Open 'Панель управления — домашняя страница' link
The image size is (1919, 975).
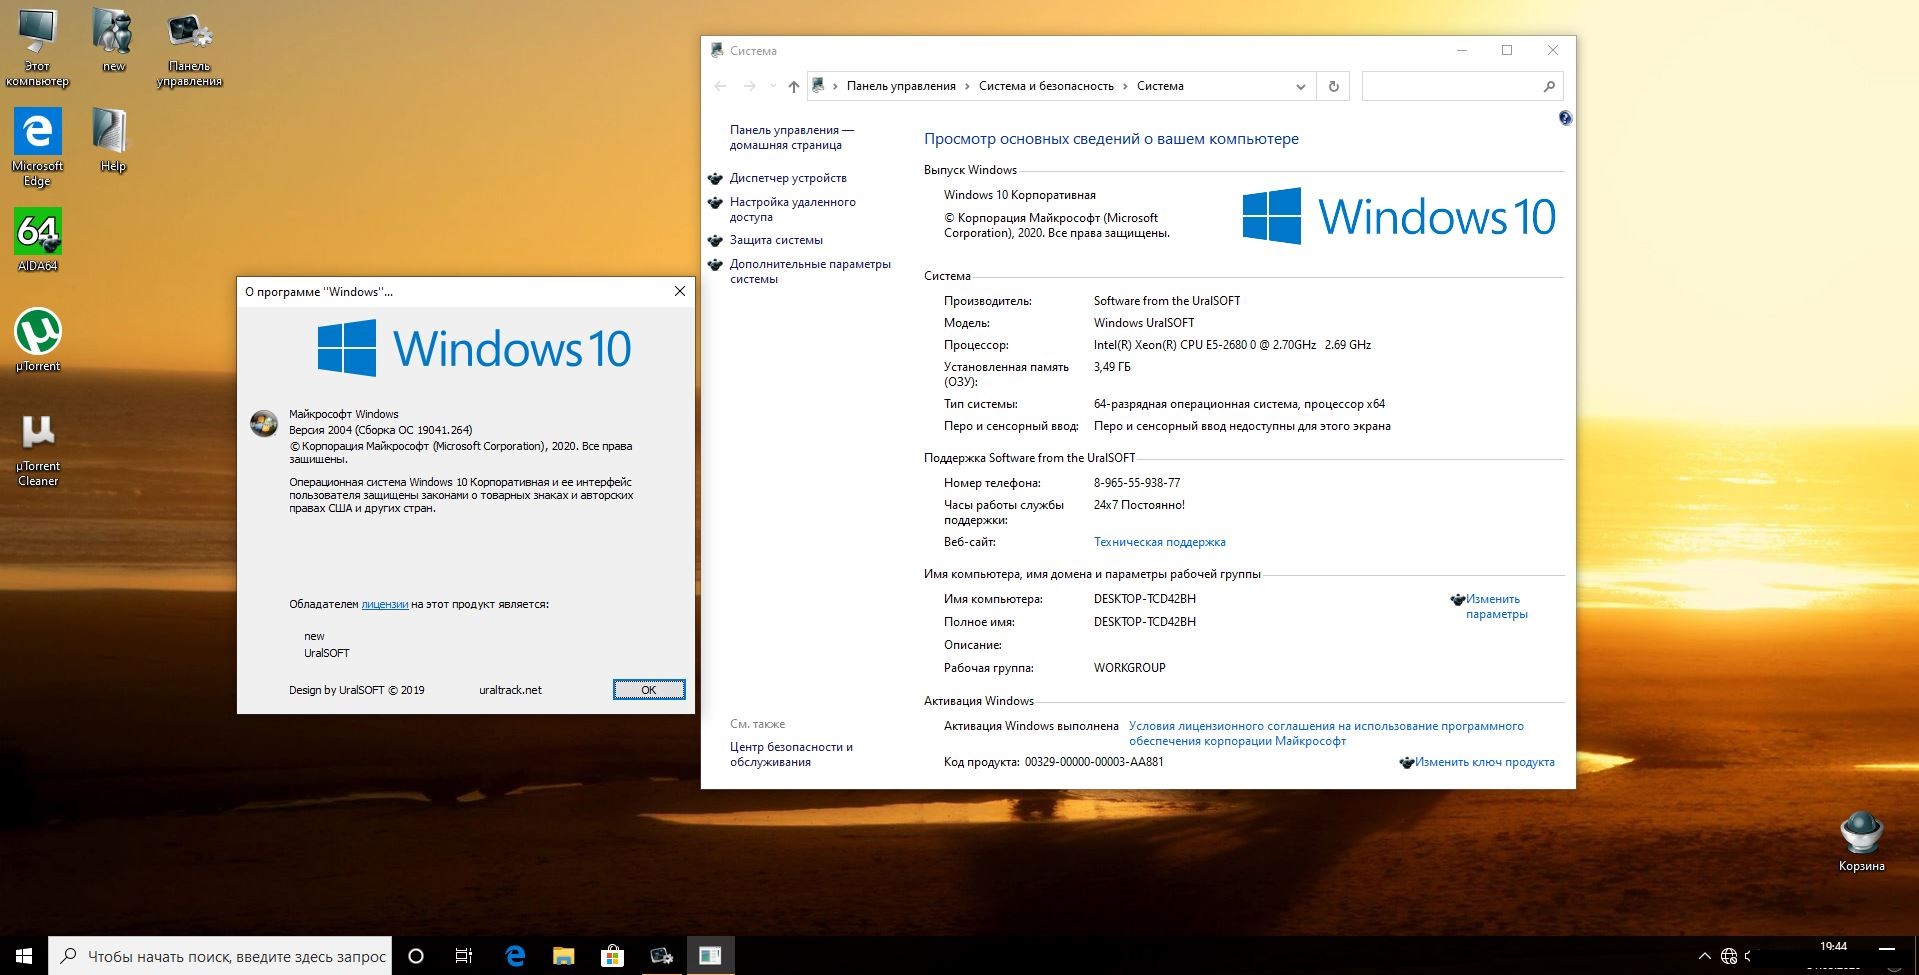[x=791, y=137]
